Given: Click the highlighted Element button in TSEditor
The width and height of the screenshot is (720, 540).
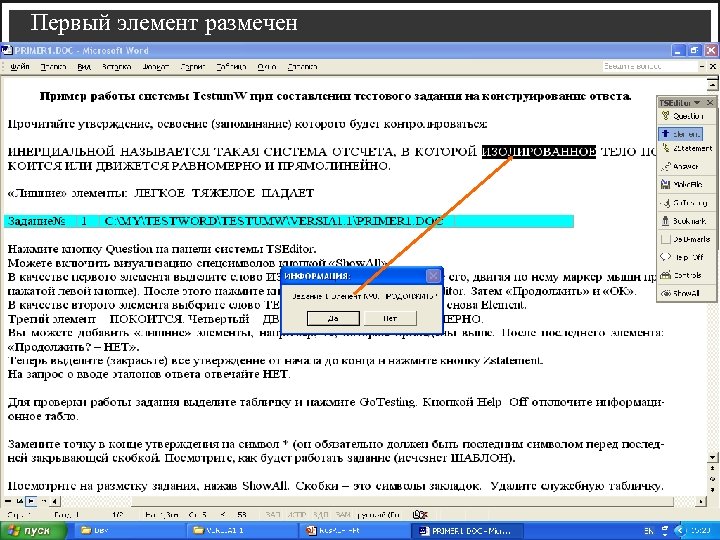Looking at the screenshot, I should coord(681,134).
